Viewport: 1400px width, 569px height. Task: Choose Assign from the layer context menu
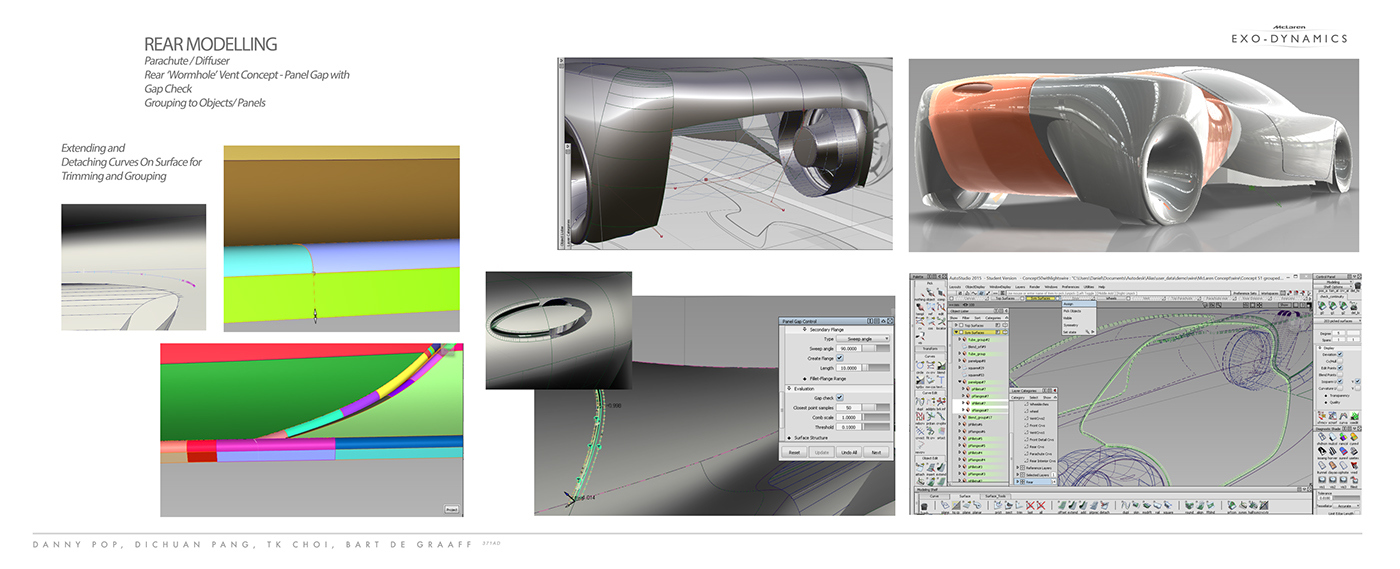coord(1079,304)
